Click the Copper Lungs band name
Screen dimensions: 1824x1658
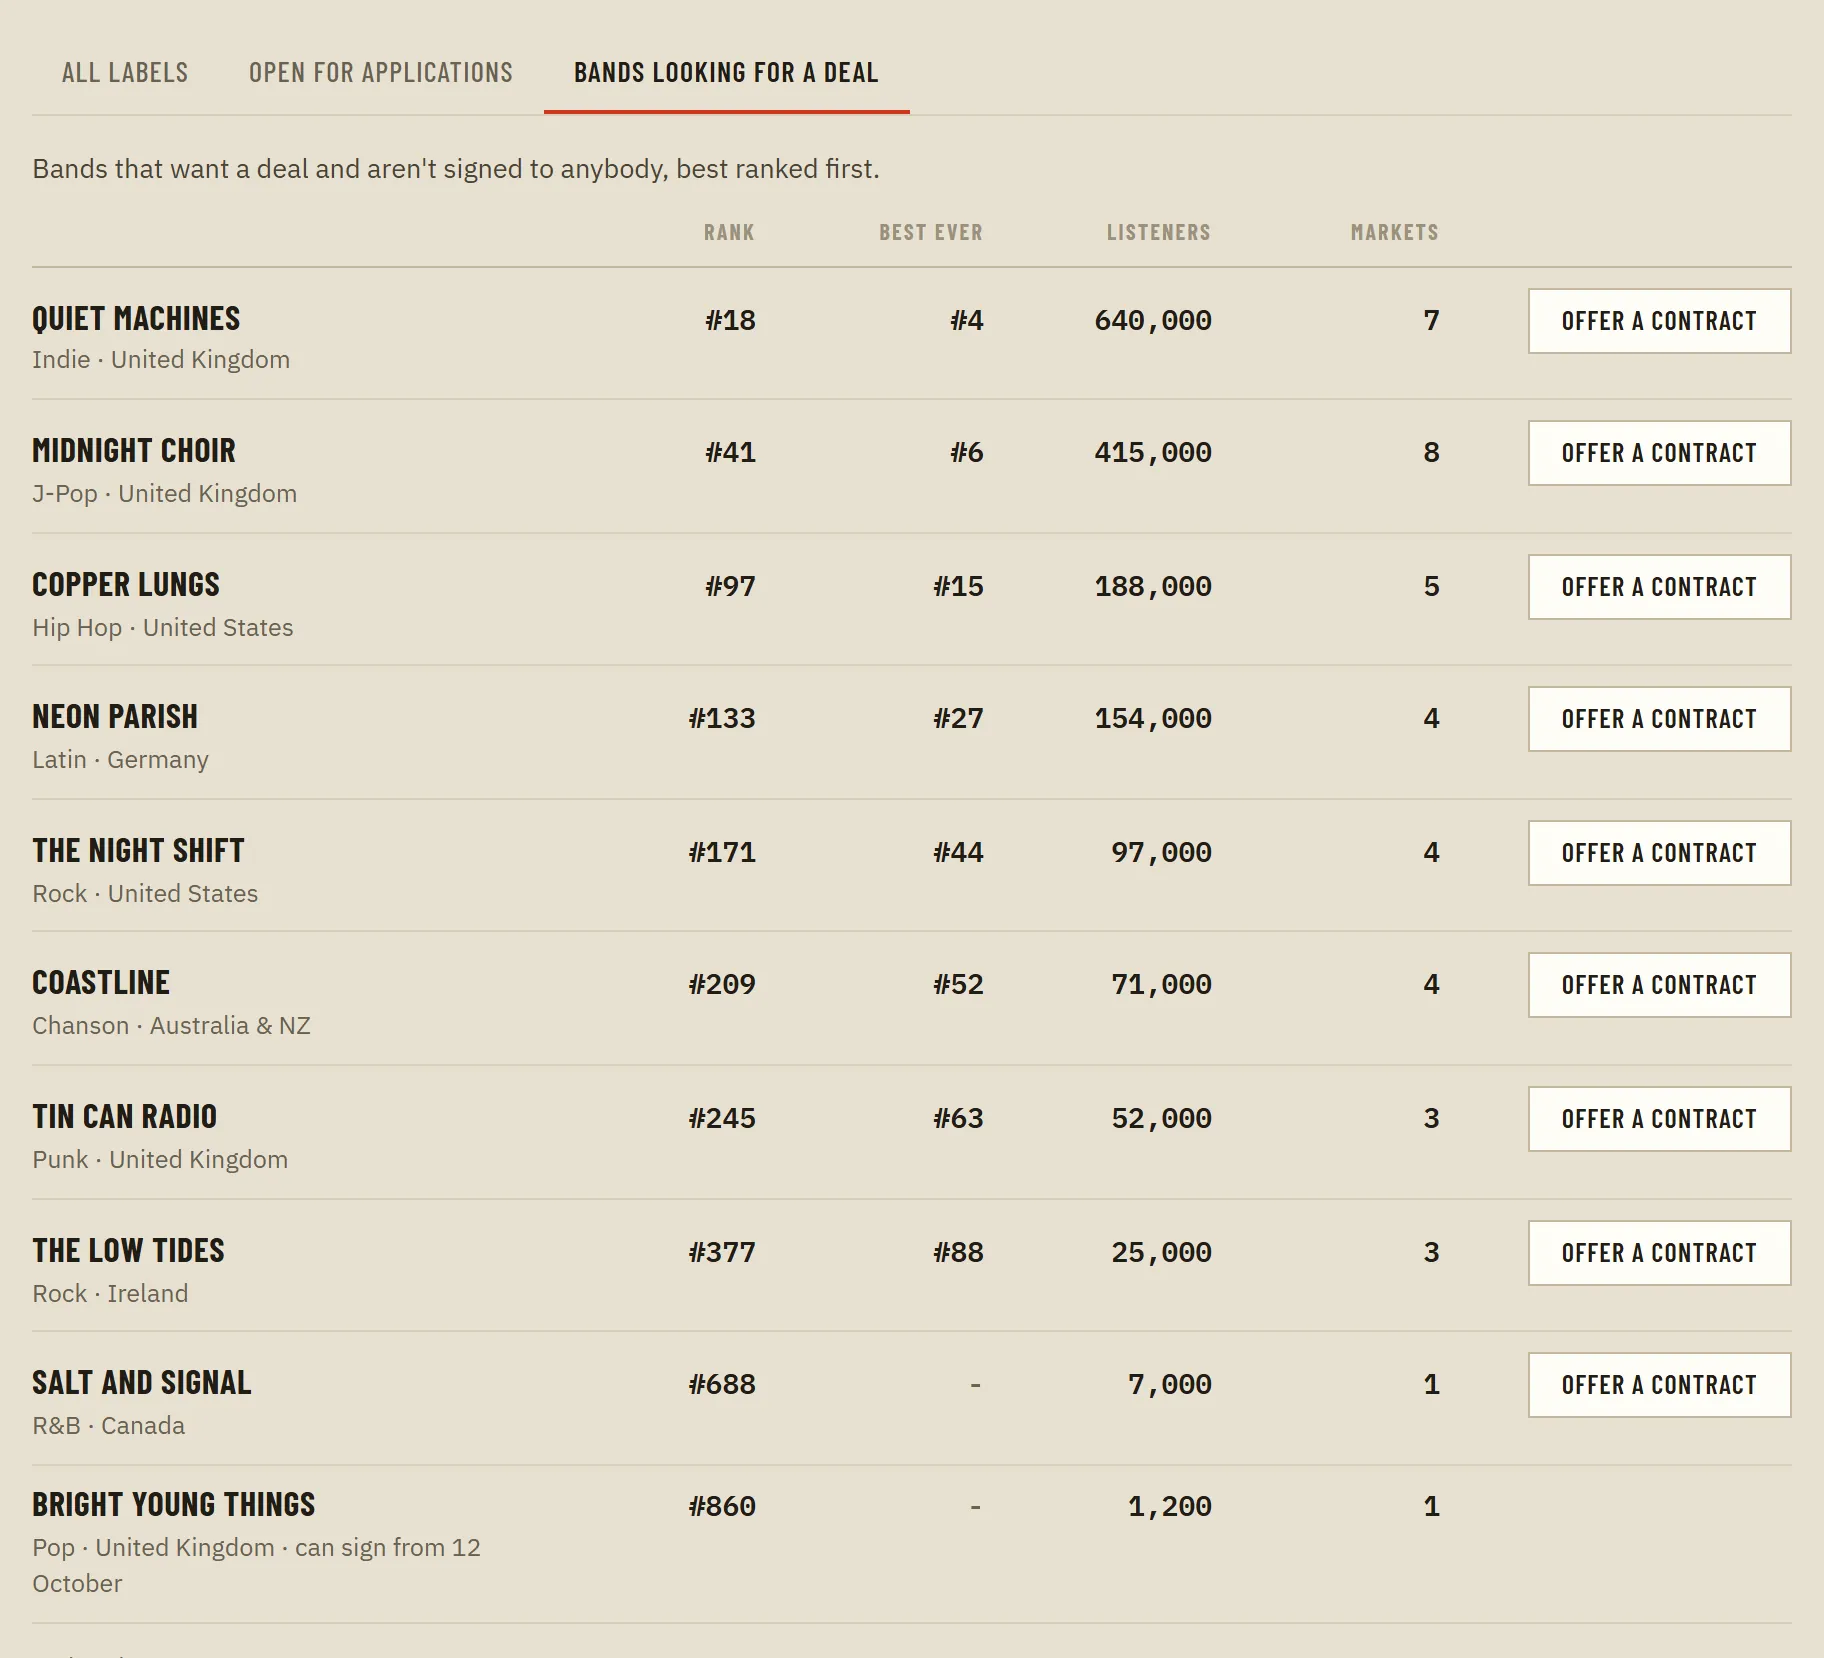tap(126, 585)
